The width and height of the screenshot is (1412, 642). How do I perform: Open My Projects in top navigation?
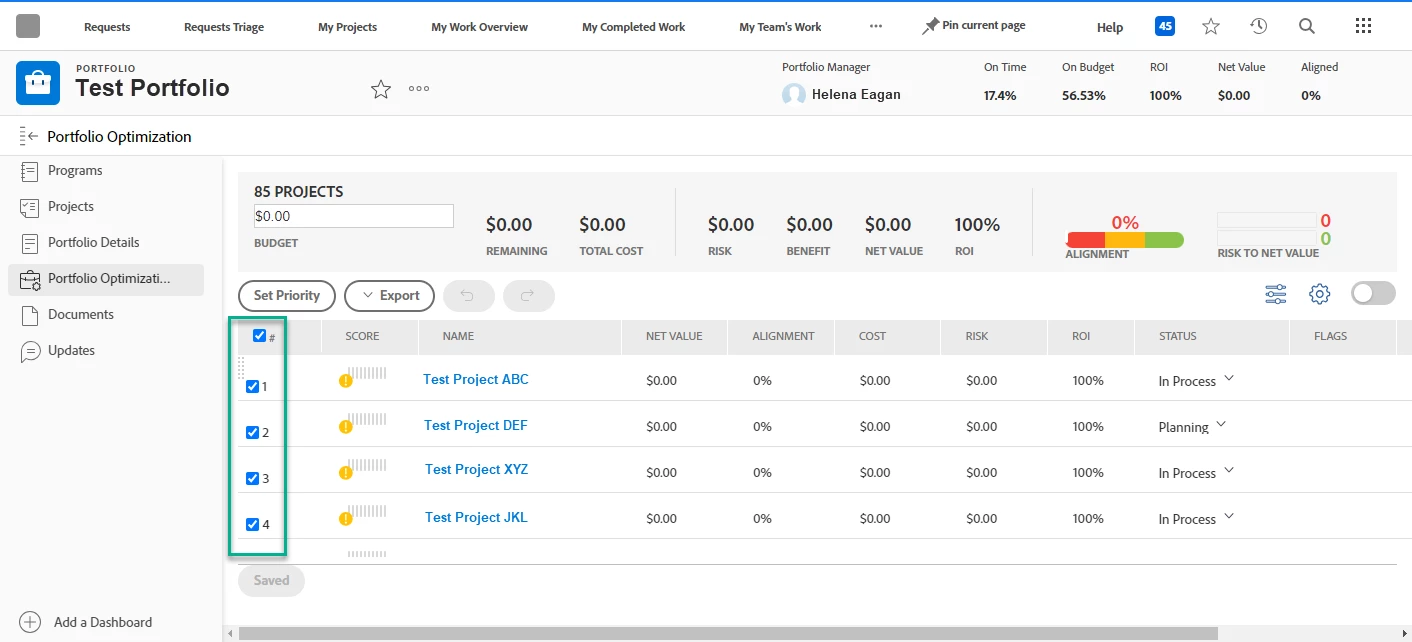[348, 27]
